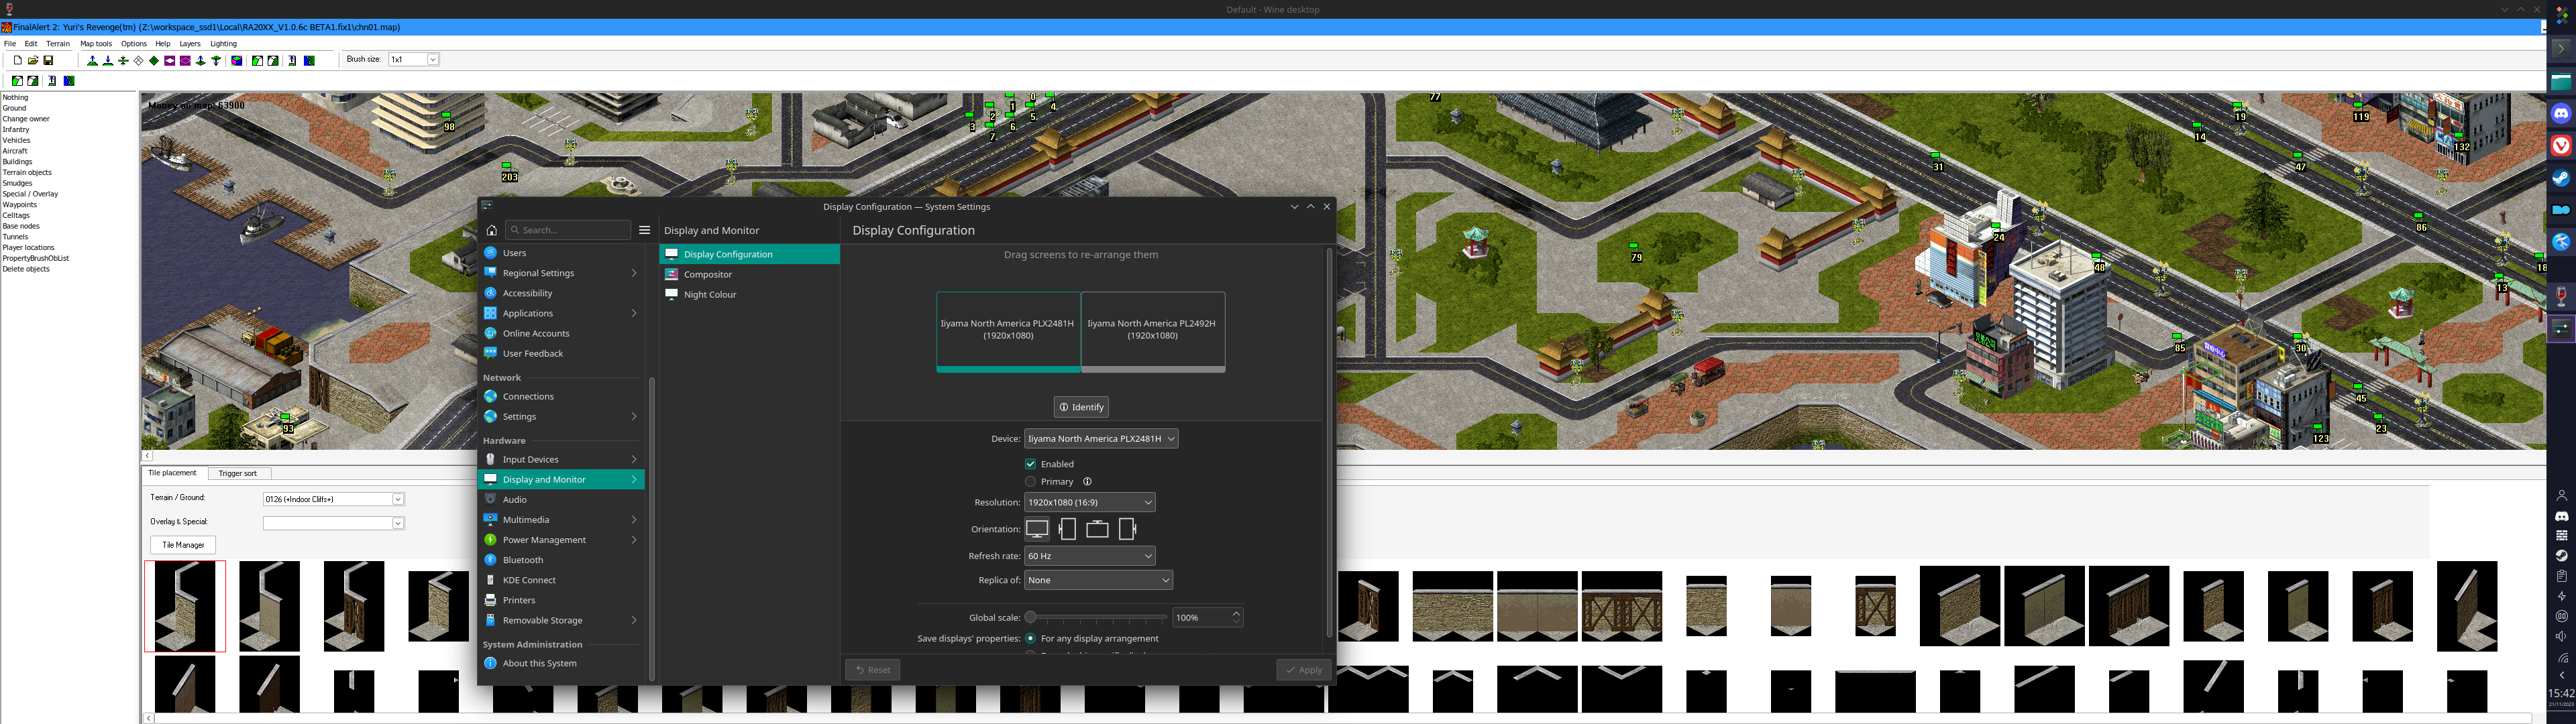Open the Compositor settings page

pyautogui.click(x=749, y=274)
